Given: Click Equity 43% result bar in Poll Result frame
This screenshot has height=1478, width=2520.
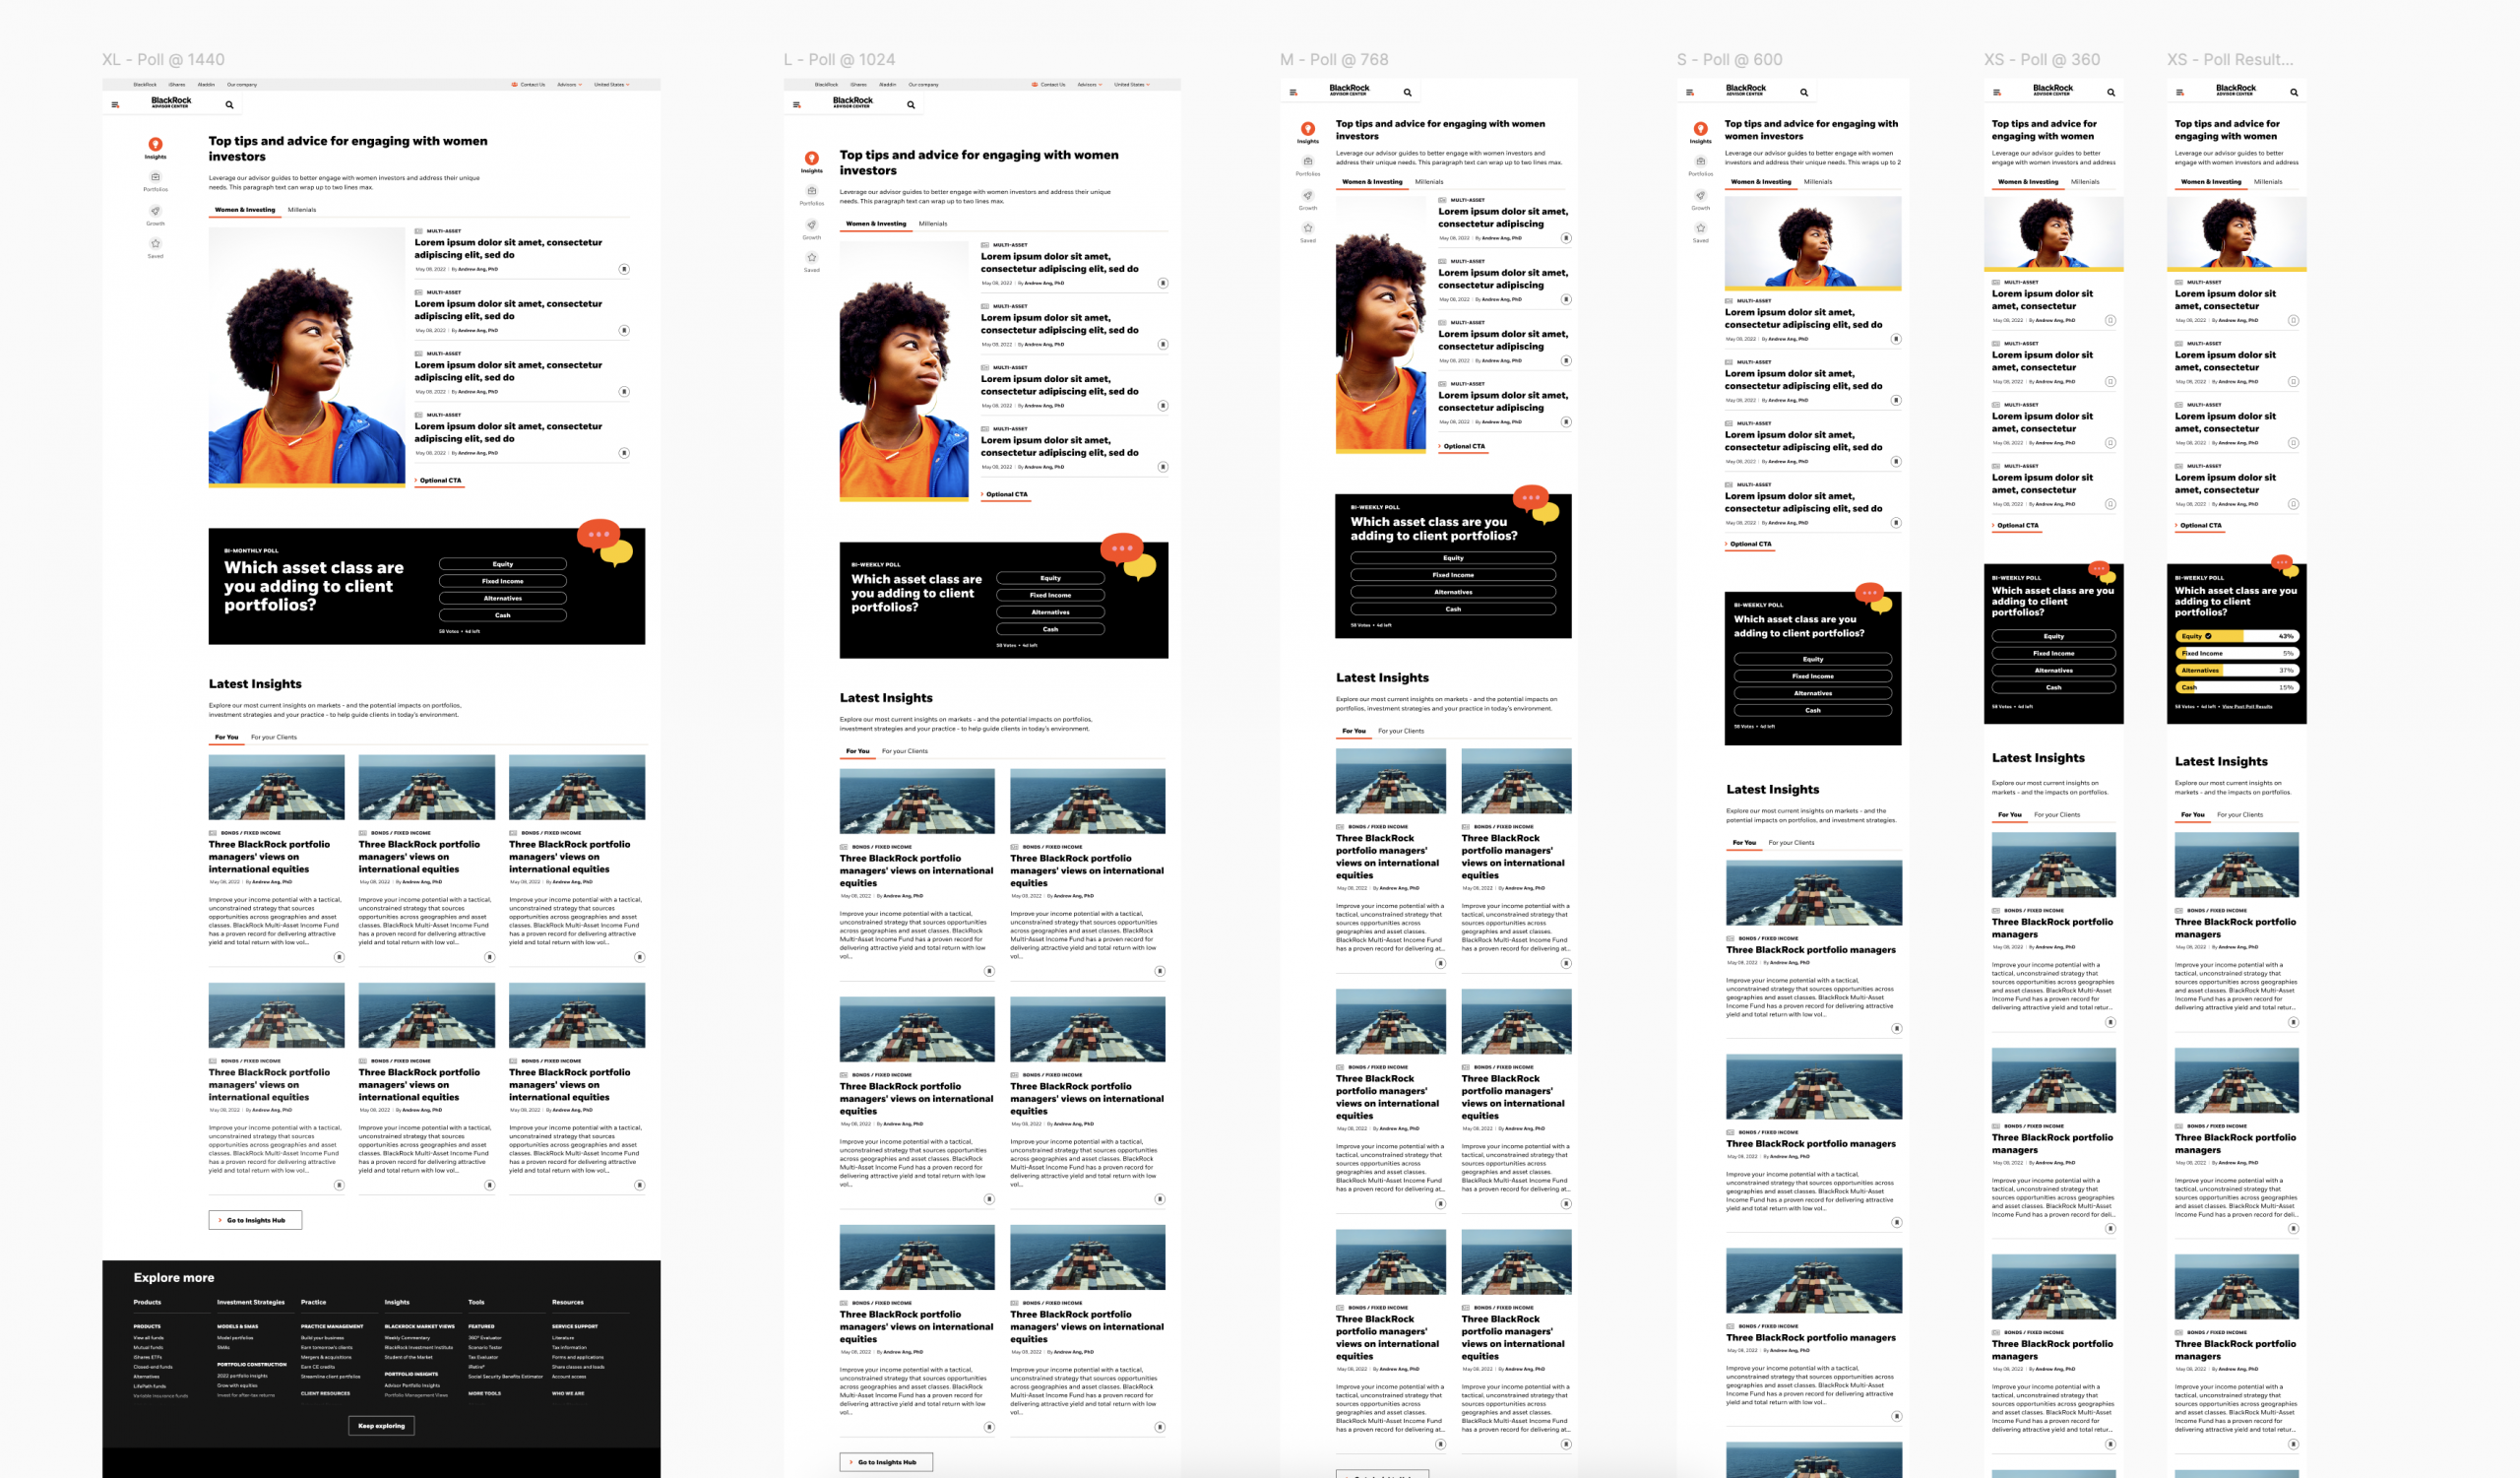Looking at the screenshot, I should (2237, 636).
